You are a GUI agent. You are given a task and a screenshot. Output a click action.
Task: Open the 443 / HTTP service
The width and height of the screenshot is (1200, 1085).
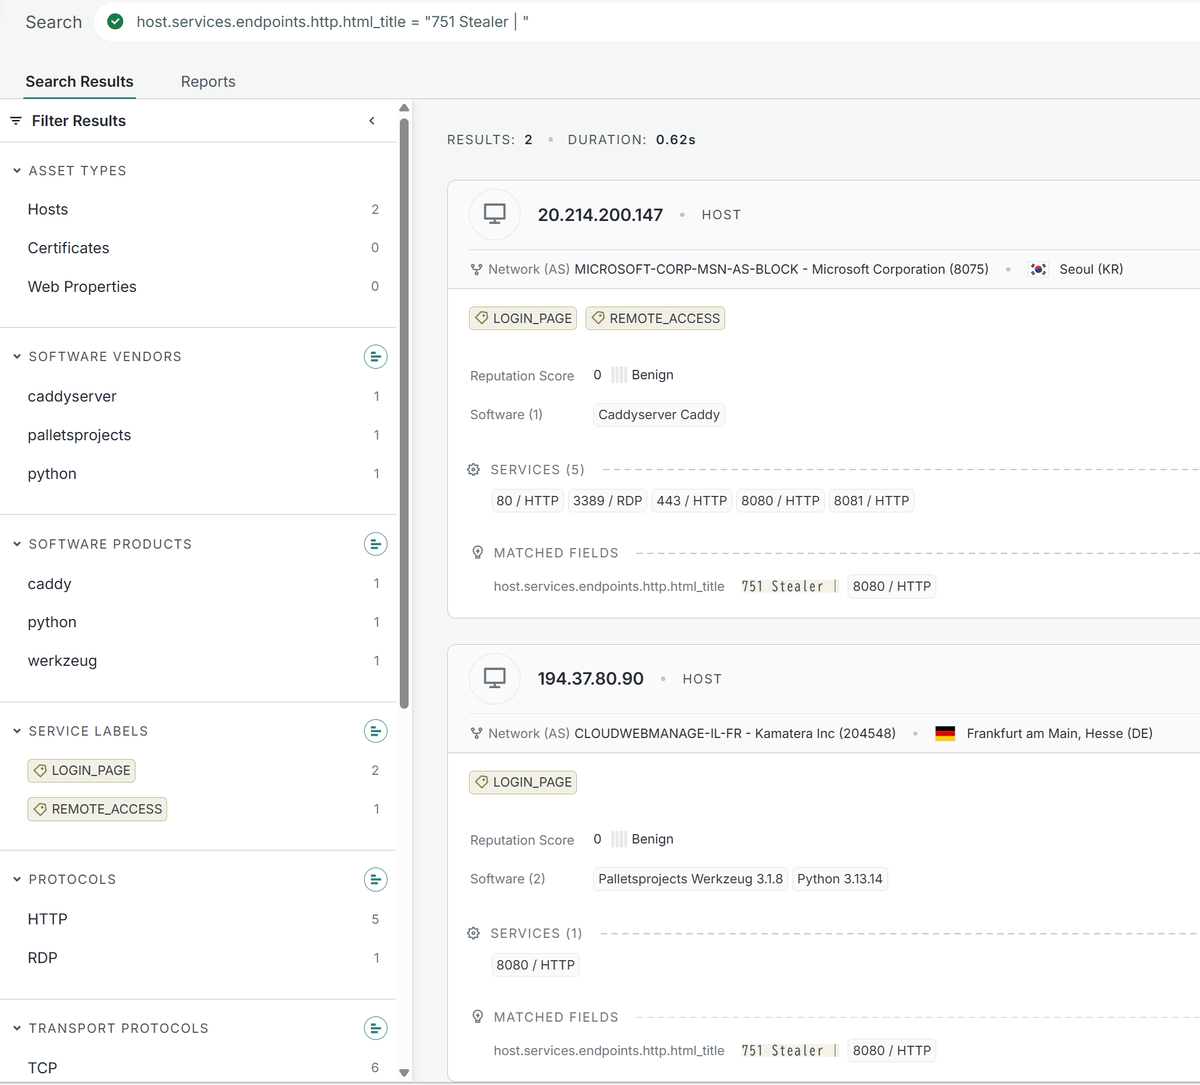pos(692,501)
